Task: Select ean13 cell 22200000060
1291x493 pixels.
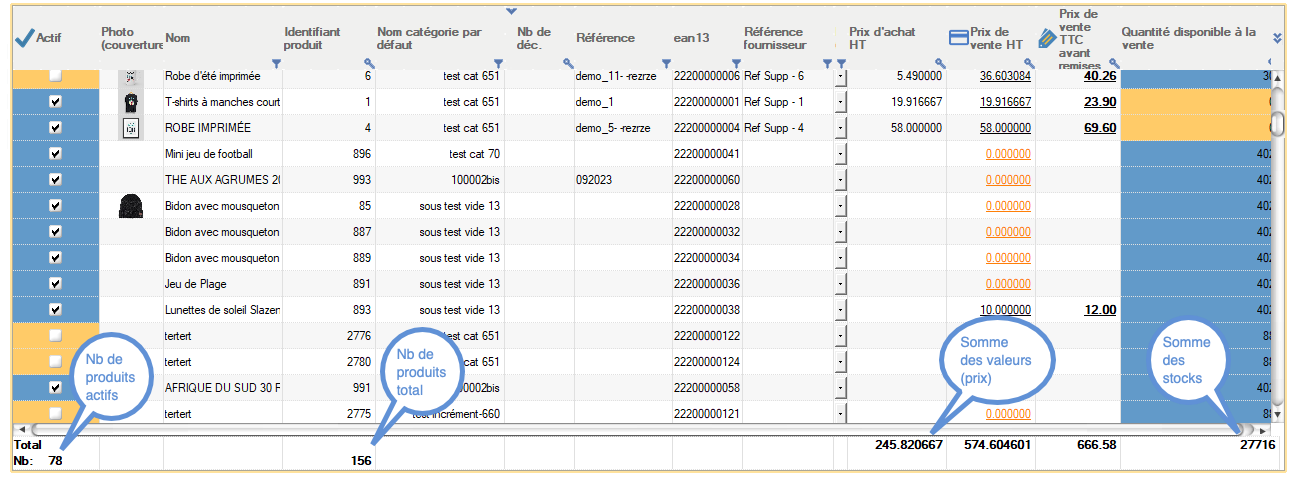Action: click(x=707, y=180)
